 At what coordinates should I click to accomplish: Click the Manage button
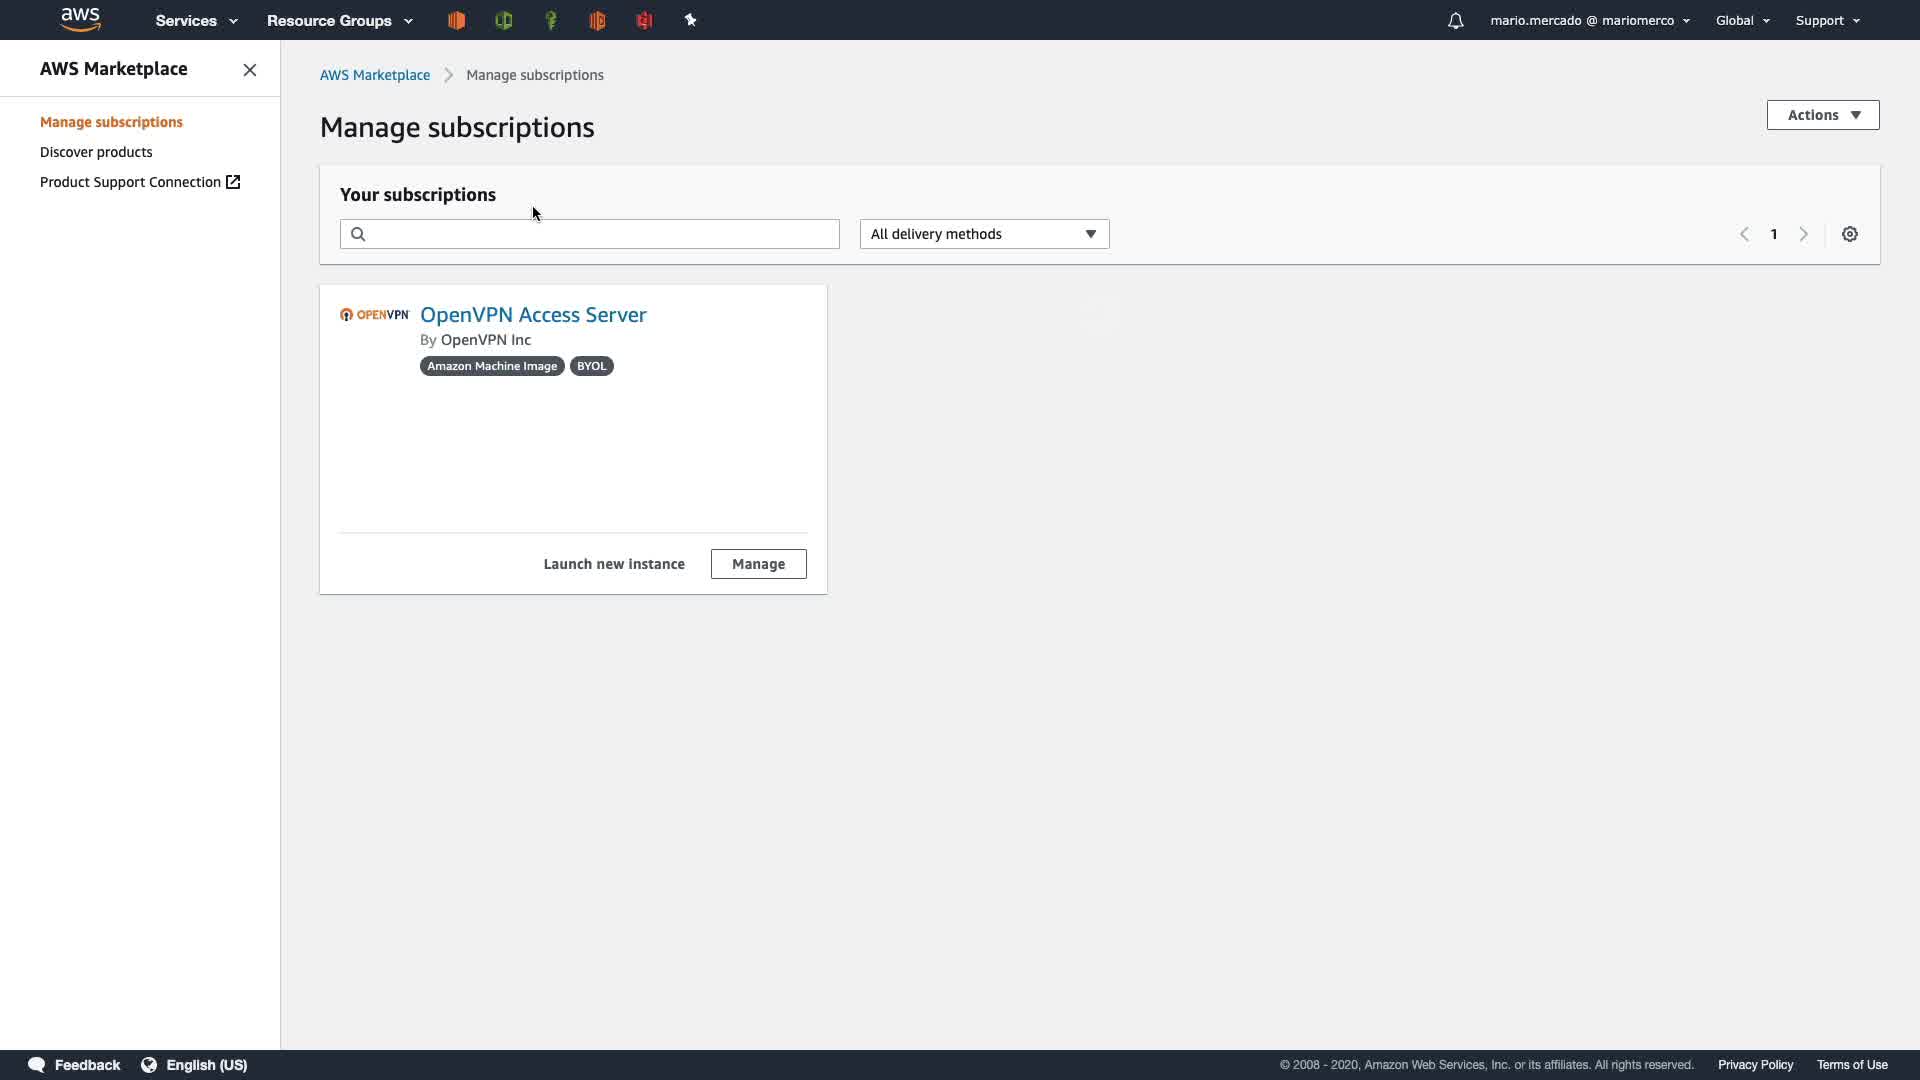[x=758, y=564]
